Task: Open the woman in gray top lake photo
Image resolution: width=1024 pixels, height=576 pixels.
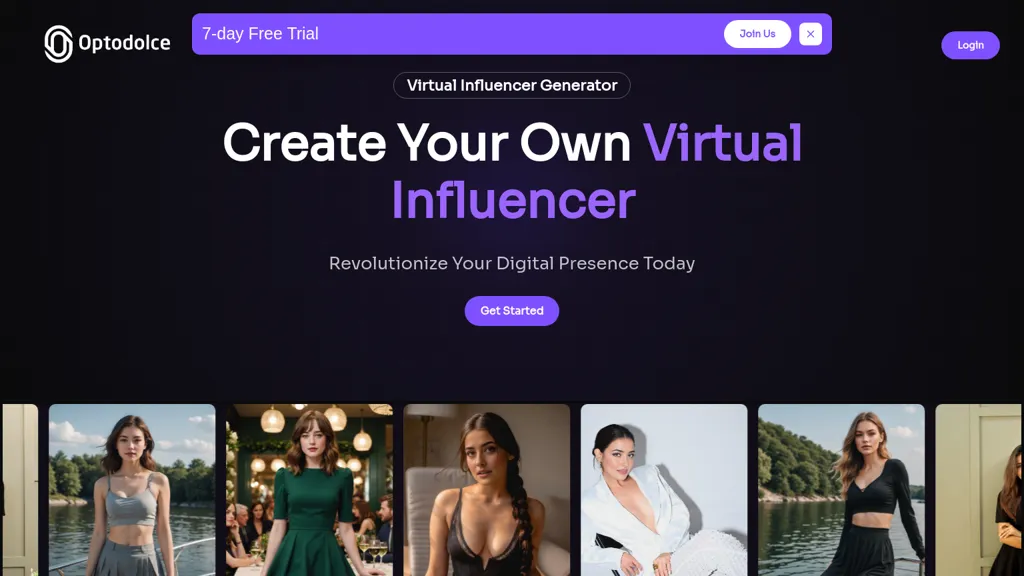Action: click(132, 490)
